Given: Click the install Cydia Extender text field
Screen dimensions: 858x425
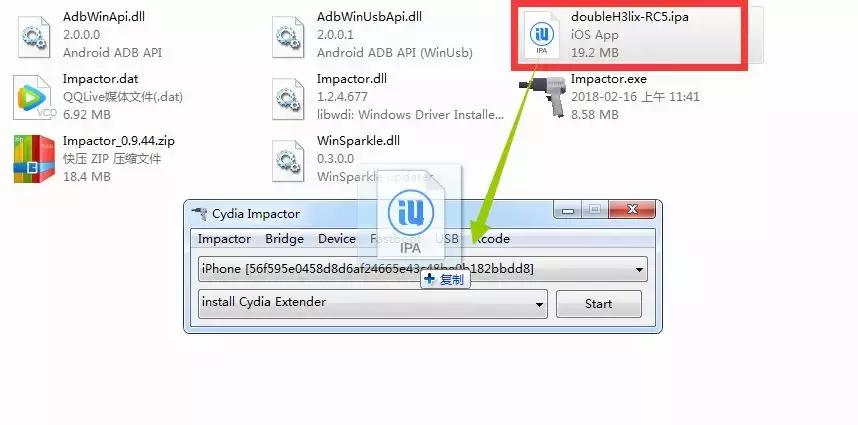Looking at the screenshot, I should tap(373, 304).
